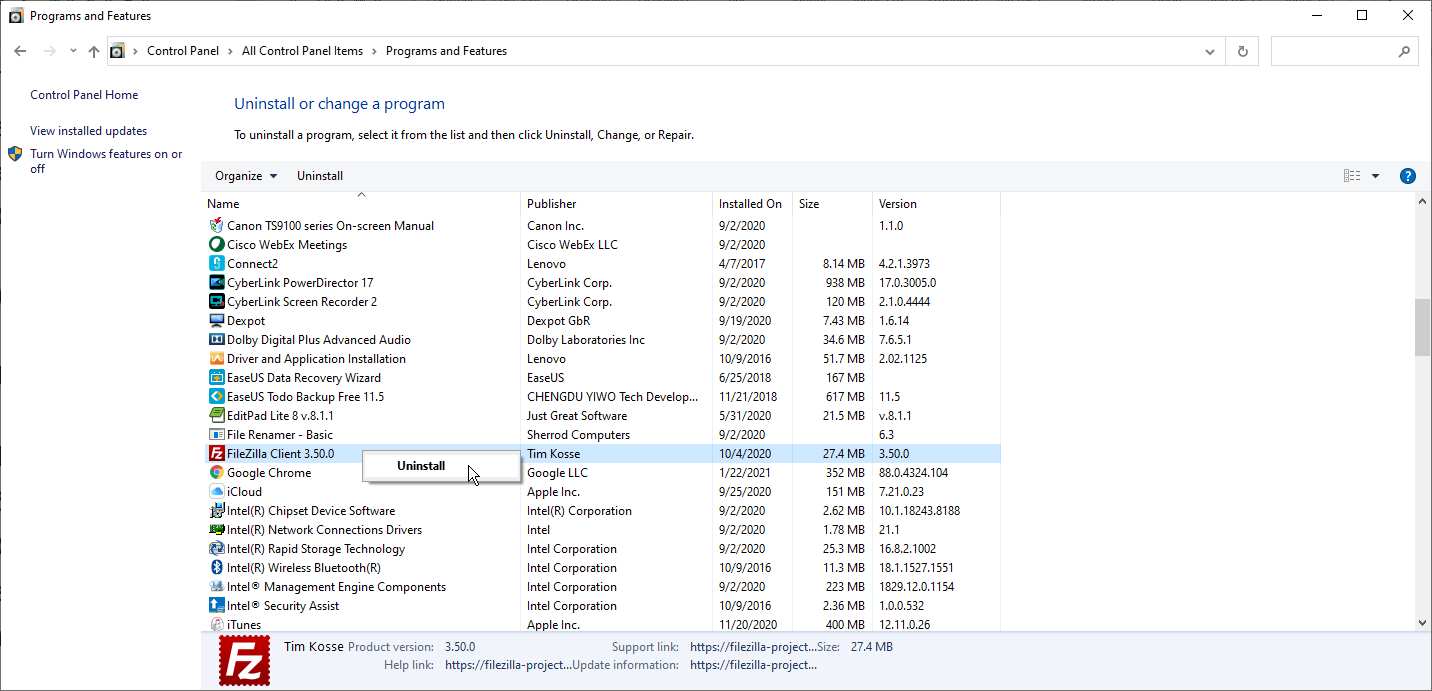Click the large FileZilla logo in details pane
1432x691 pixels.
click(x=243, y=661)
